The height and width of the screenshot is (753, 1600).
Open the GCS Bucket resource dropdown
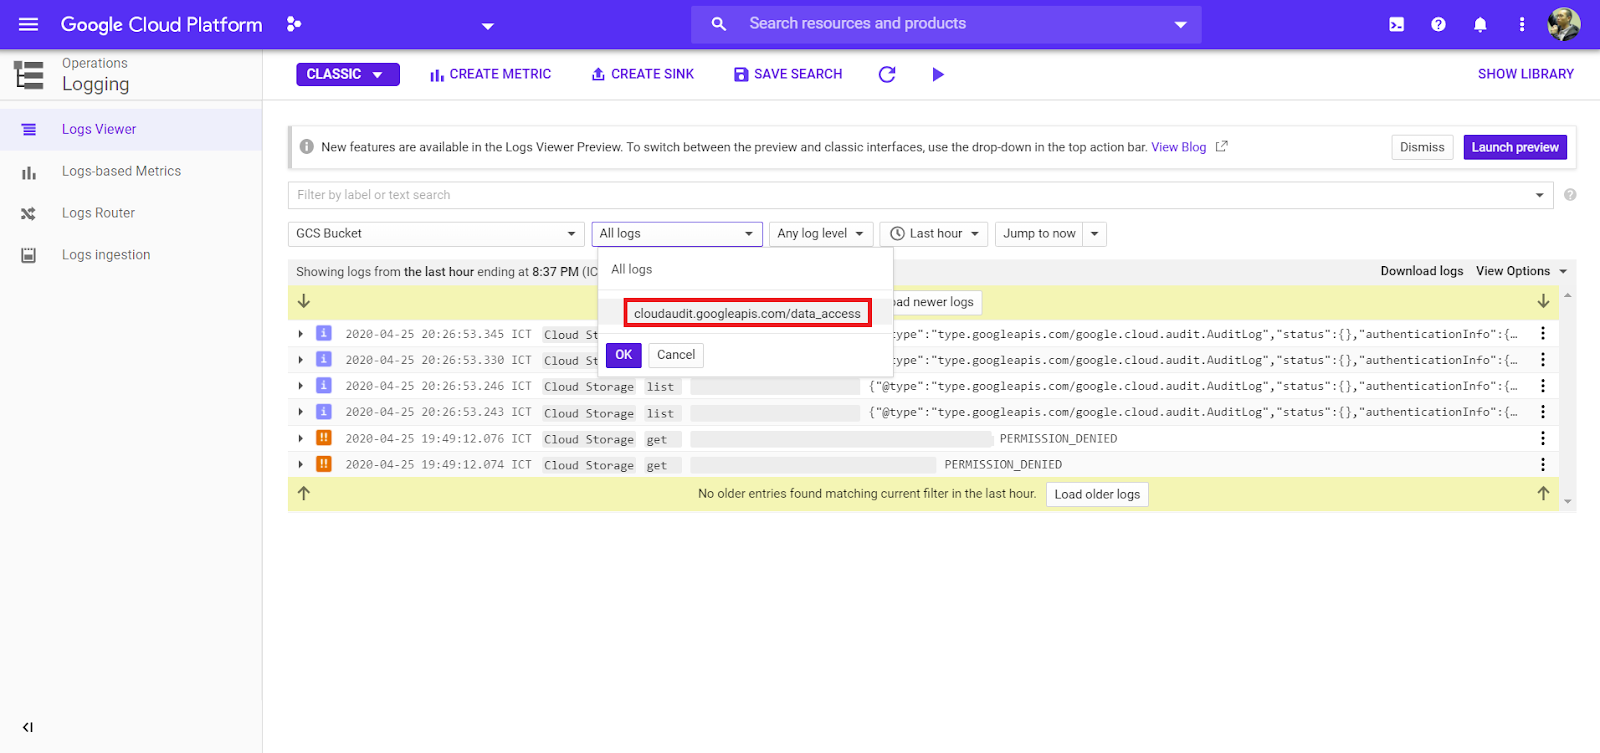tap(436, 234)
